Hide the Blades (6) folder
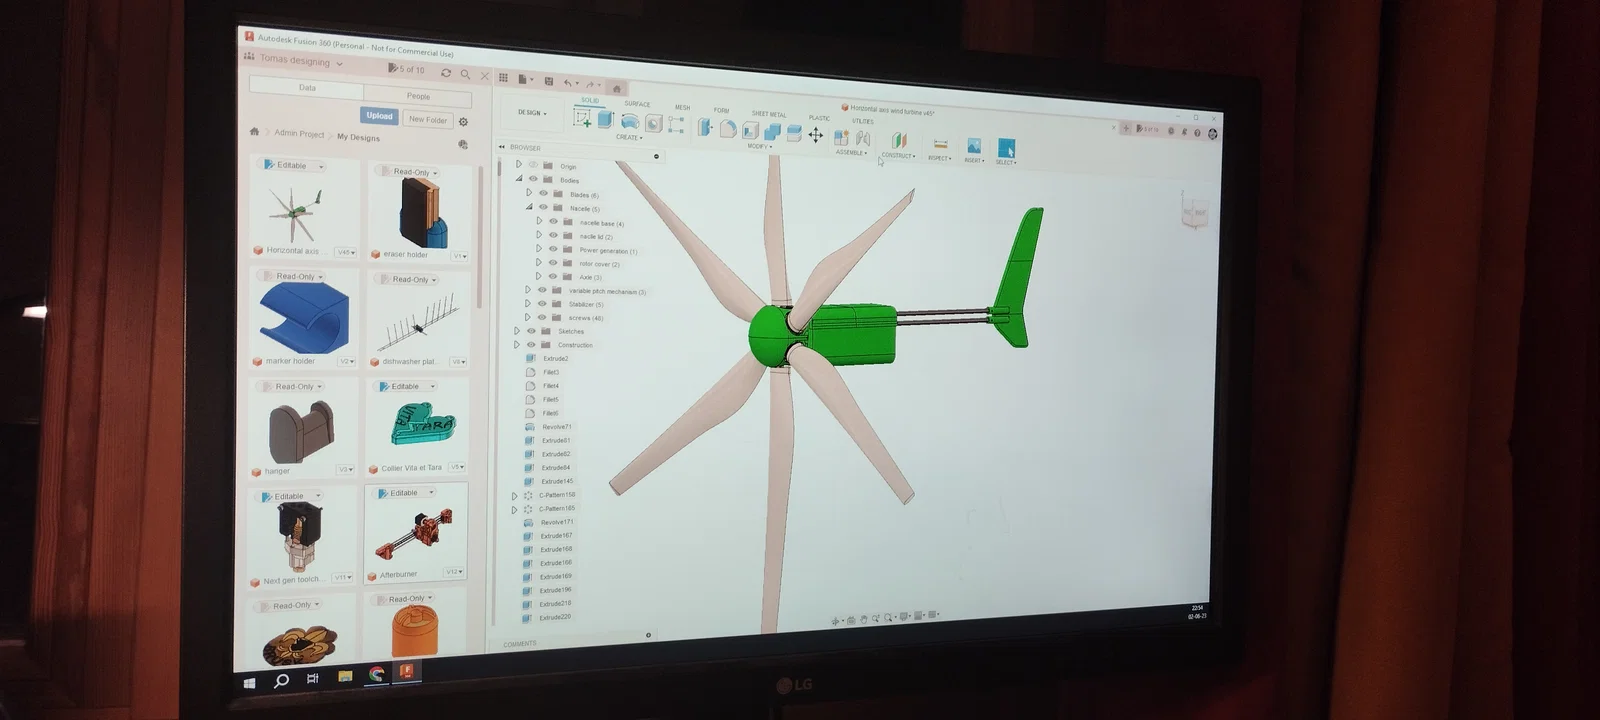 point(543,193)
